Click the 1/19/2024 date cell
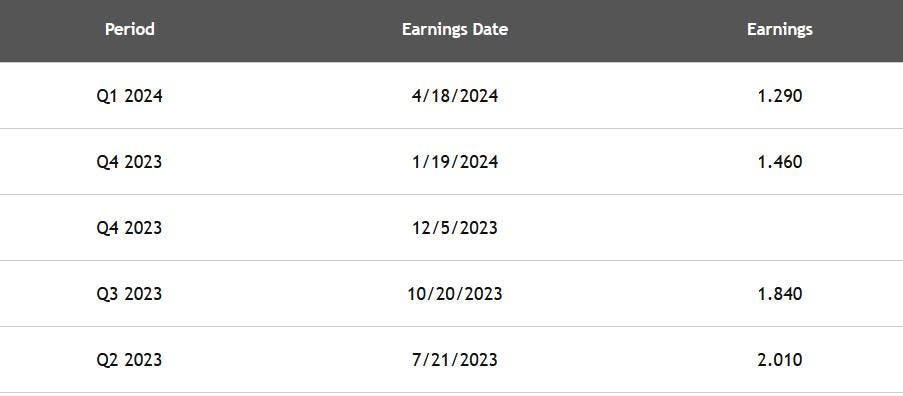 coord(455,162)
